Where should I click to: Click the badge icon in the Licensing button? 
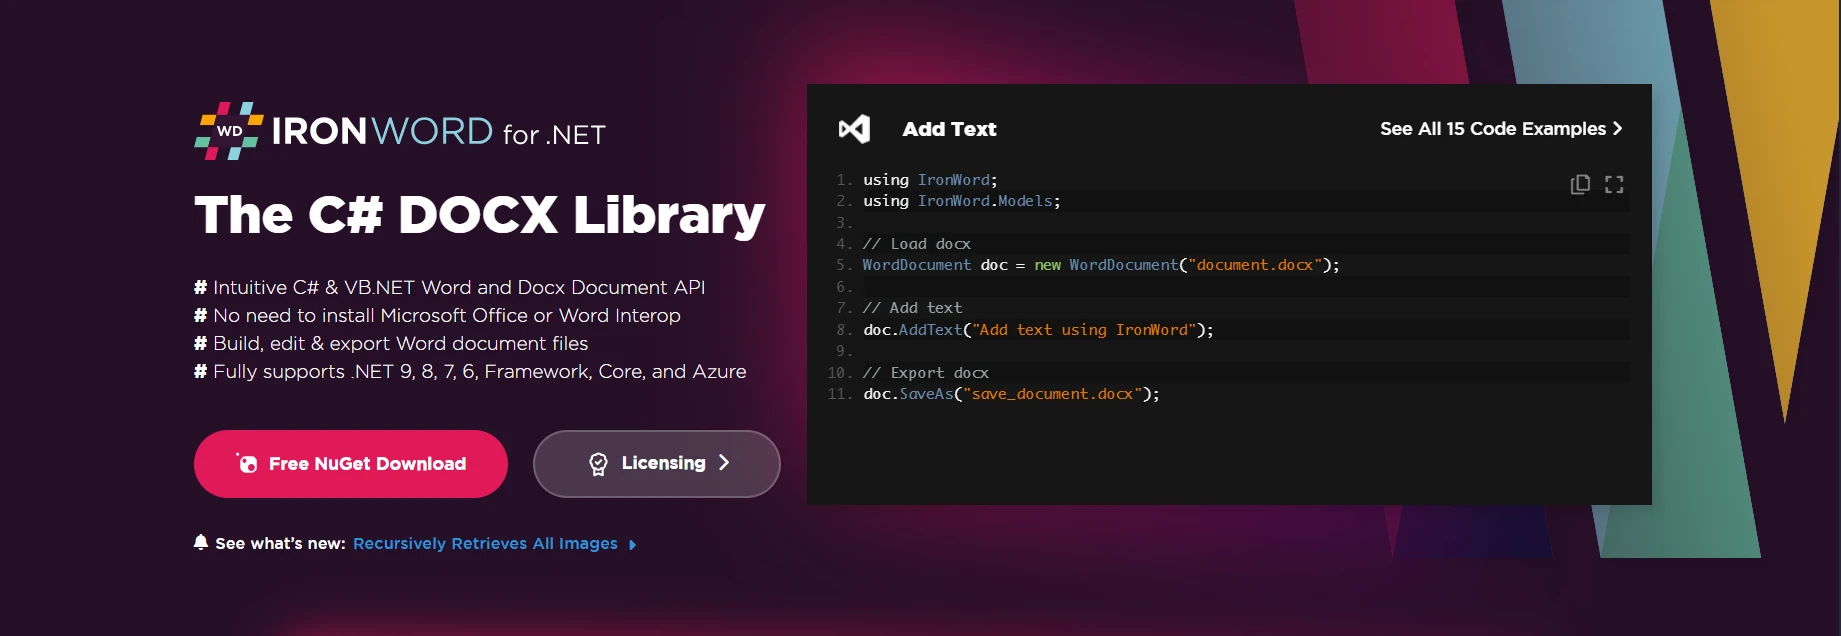point(598,464)
